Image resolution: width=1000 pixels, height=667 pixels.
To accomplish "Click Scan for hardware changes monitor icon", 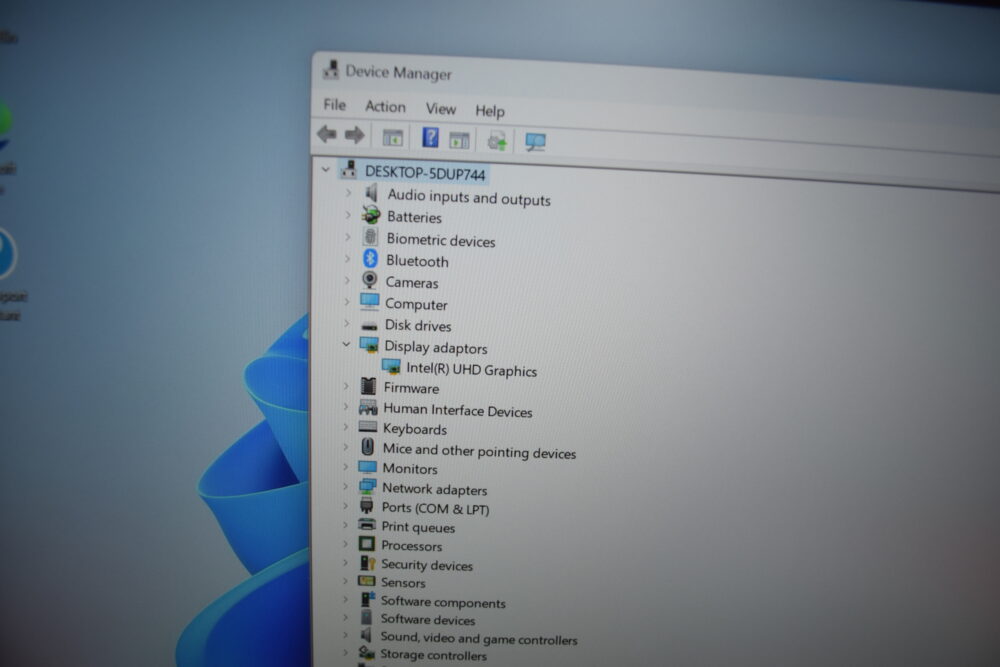I will (x=535, y=142).
